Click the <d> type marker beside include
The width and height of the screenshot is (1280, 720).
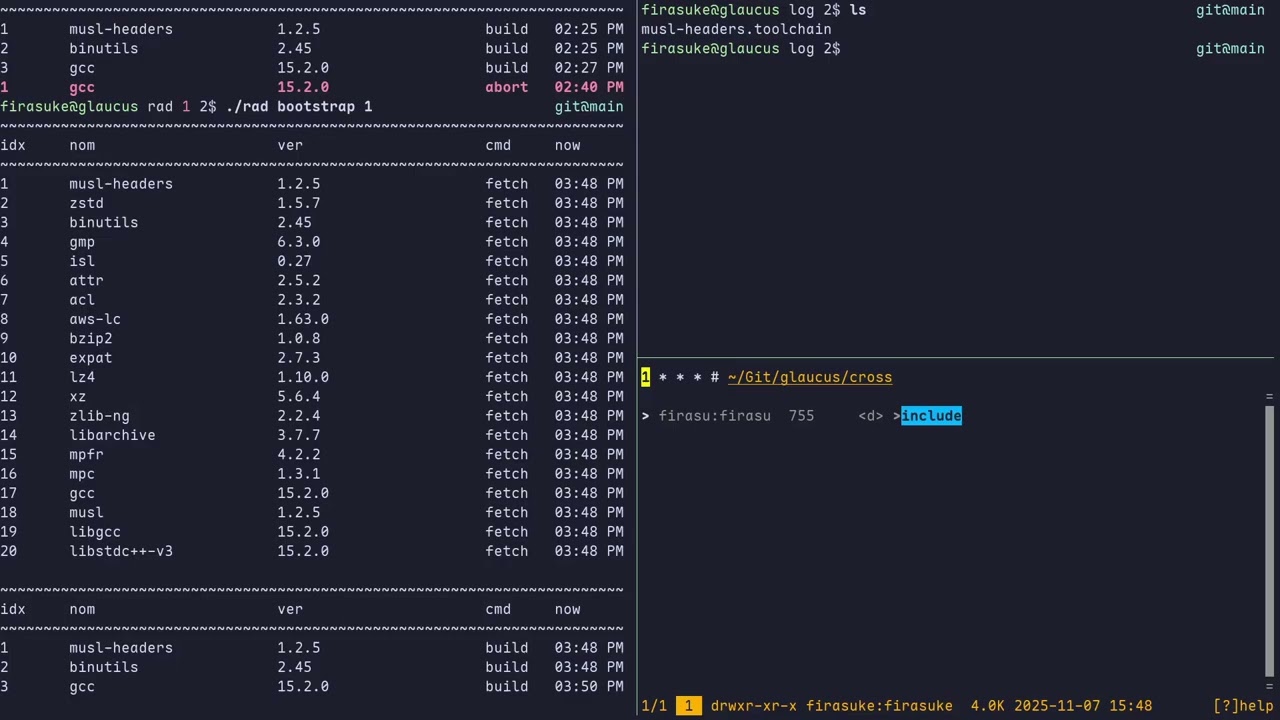coord(871,416)
